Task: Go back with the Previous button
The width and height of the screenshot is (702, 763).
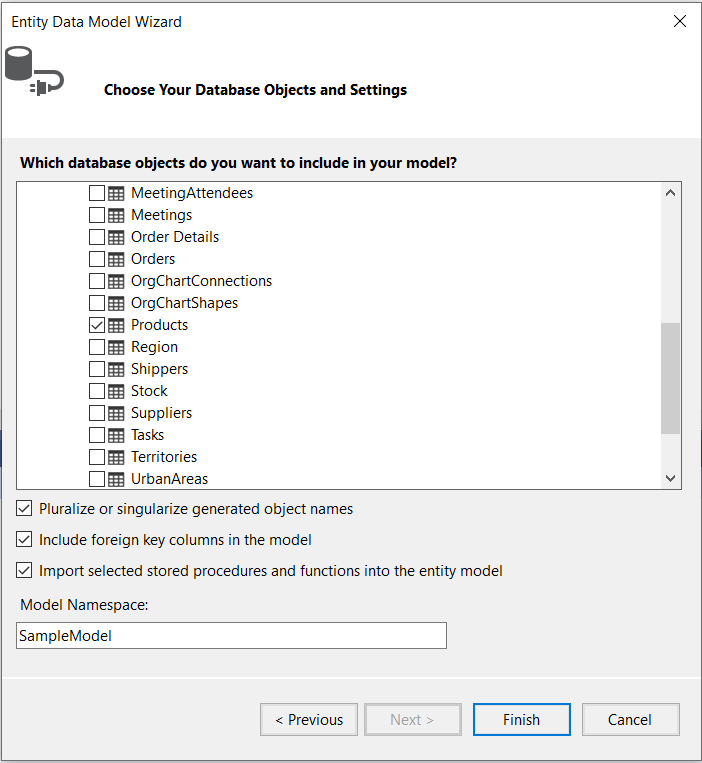Action: coord(309,720)
